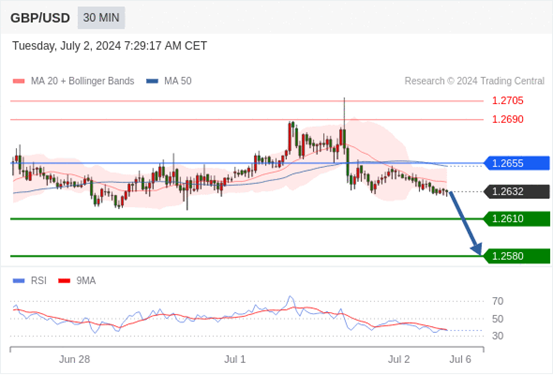Click the RSI axis value 30
Screen dimensions: 553x375
(498, 336)
